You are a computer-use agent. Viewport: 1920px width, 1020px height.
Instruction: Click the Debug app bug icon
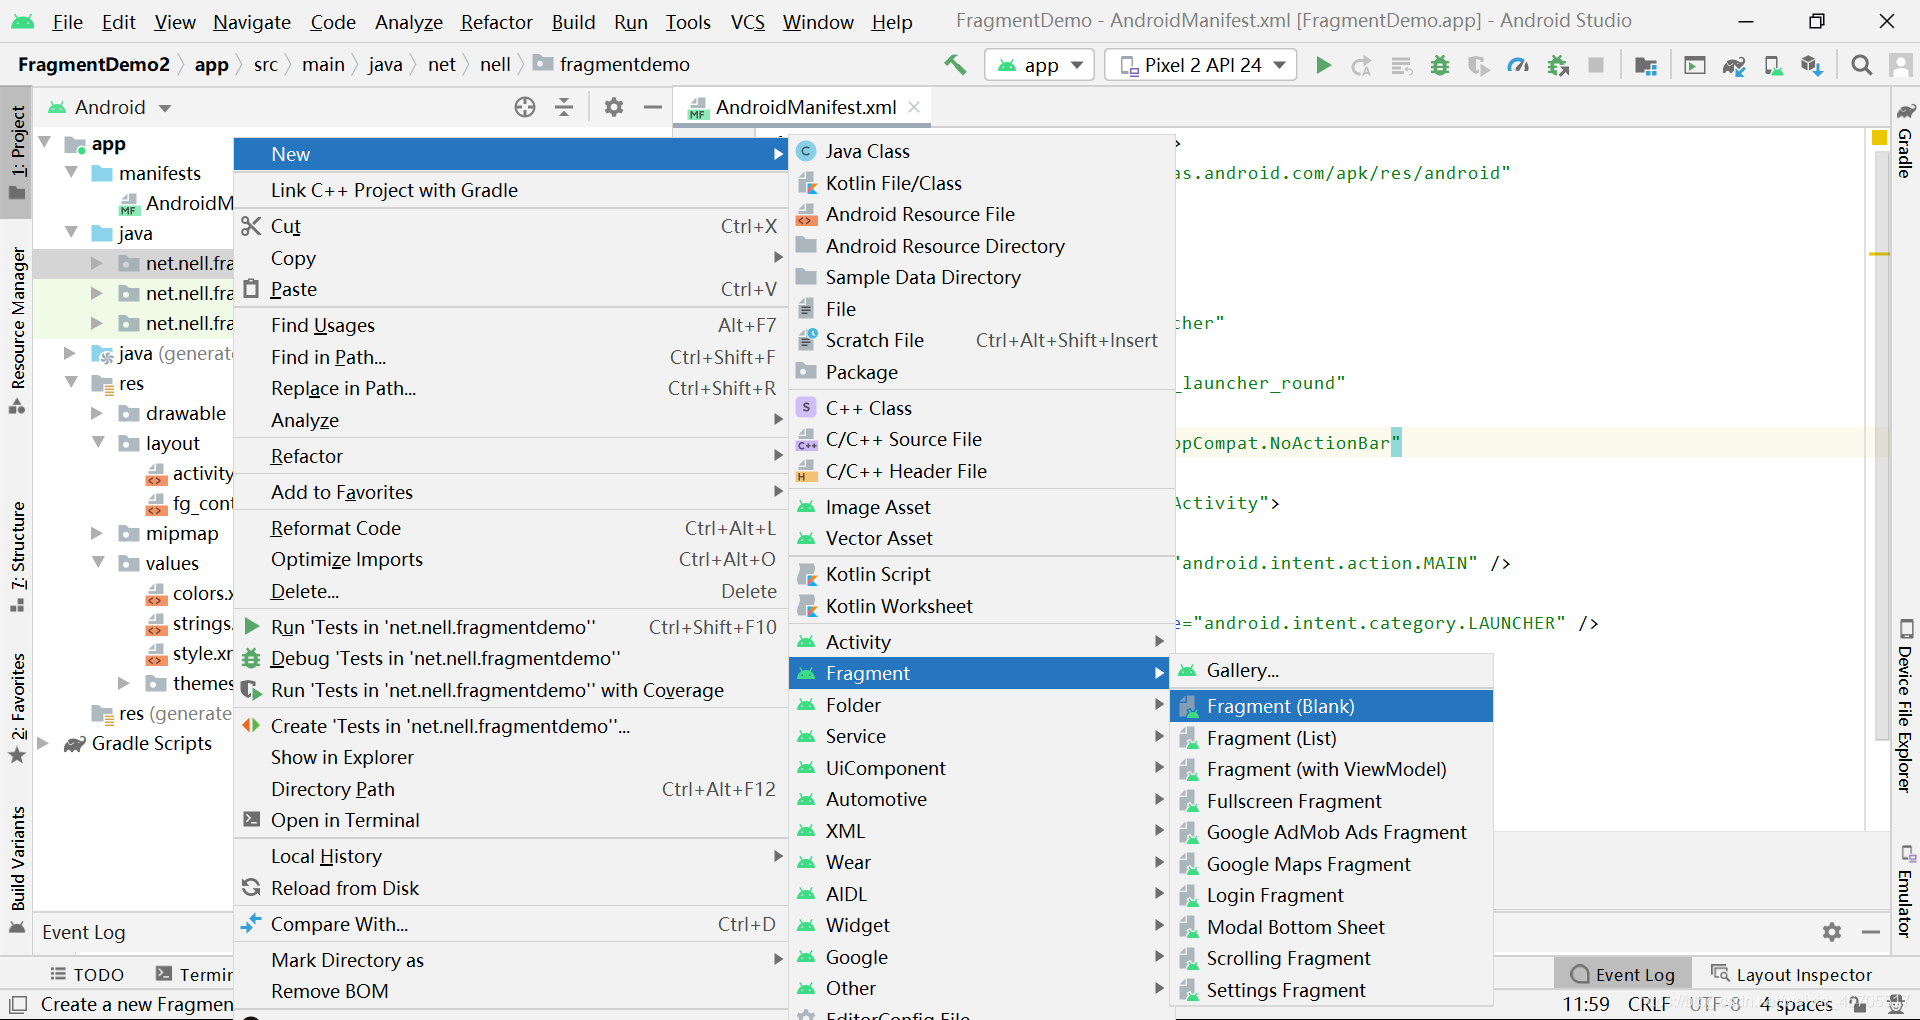point(1440,65)
